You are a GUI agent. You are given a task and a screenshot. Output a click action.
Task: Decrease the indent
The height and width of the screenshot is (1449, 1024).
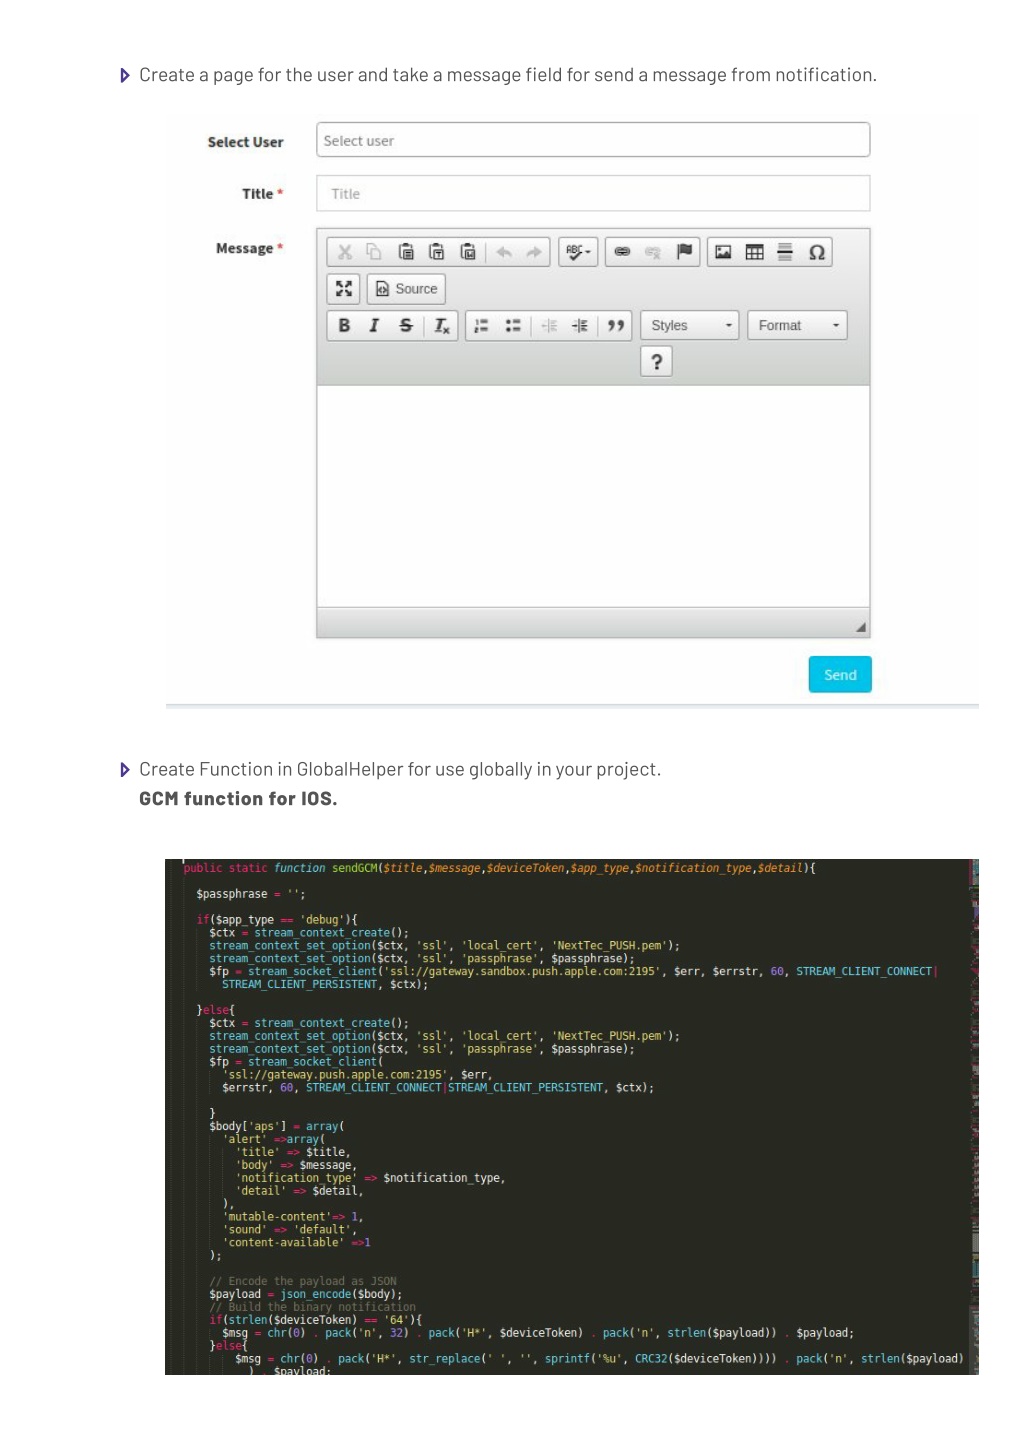(x=549, y=325)
